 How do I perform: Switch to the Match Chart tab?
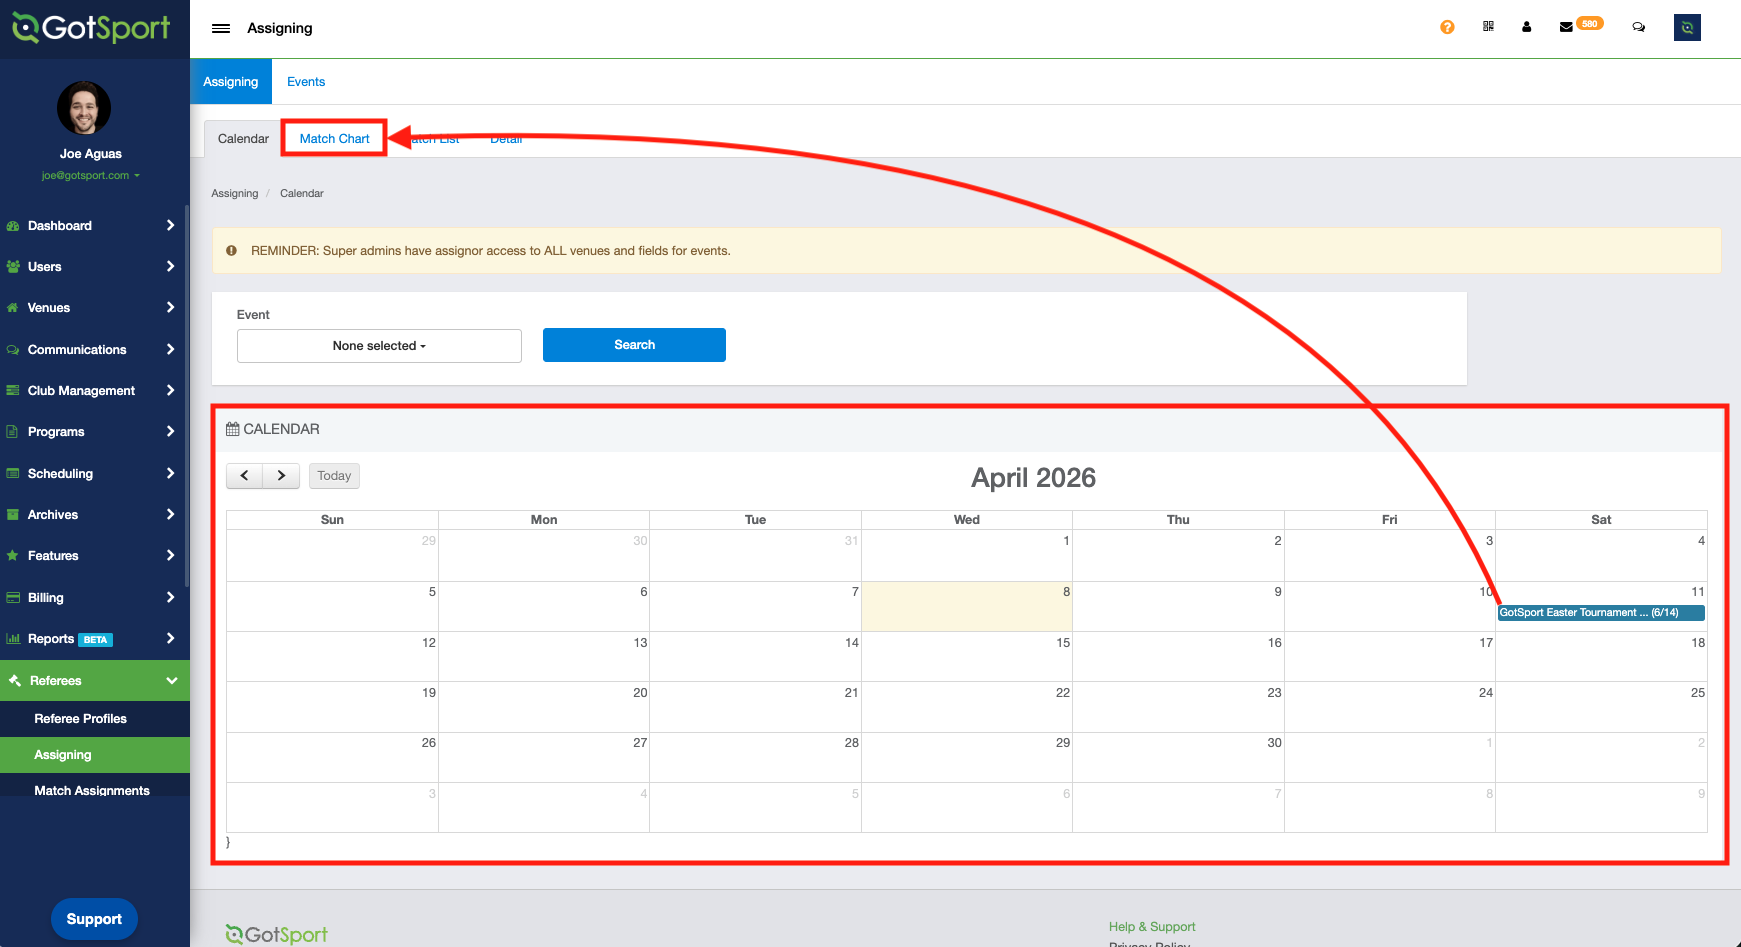pos(334,139)
